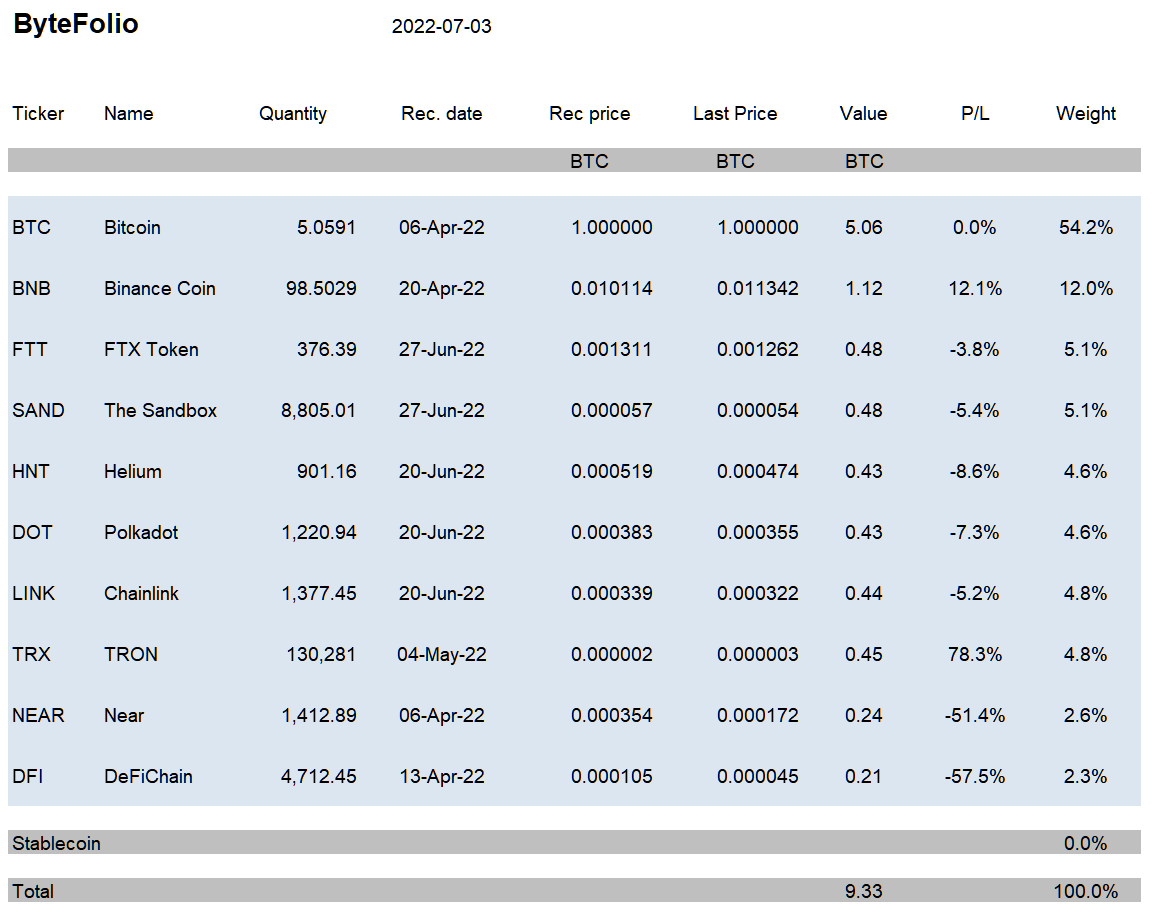The image size is (1165, 917).
Task: Click the Near name cell
Action: pos(124,715)
